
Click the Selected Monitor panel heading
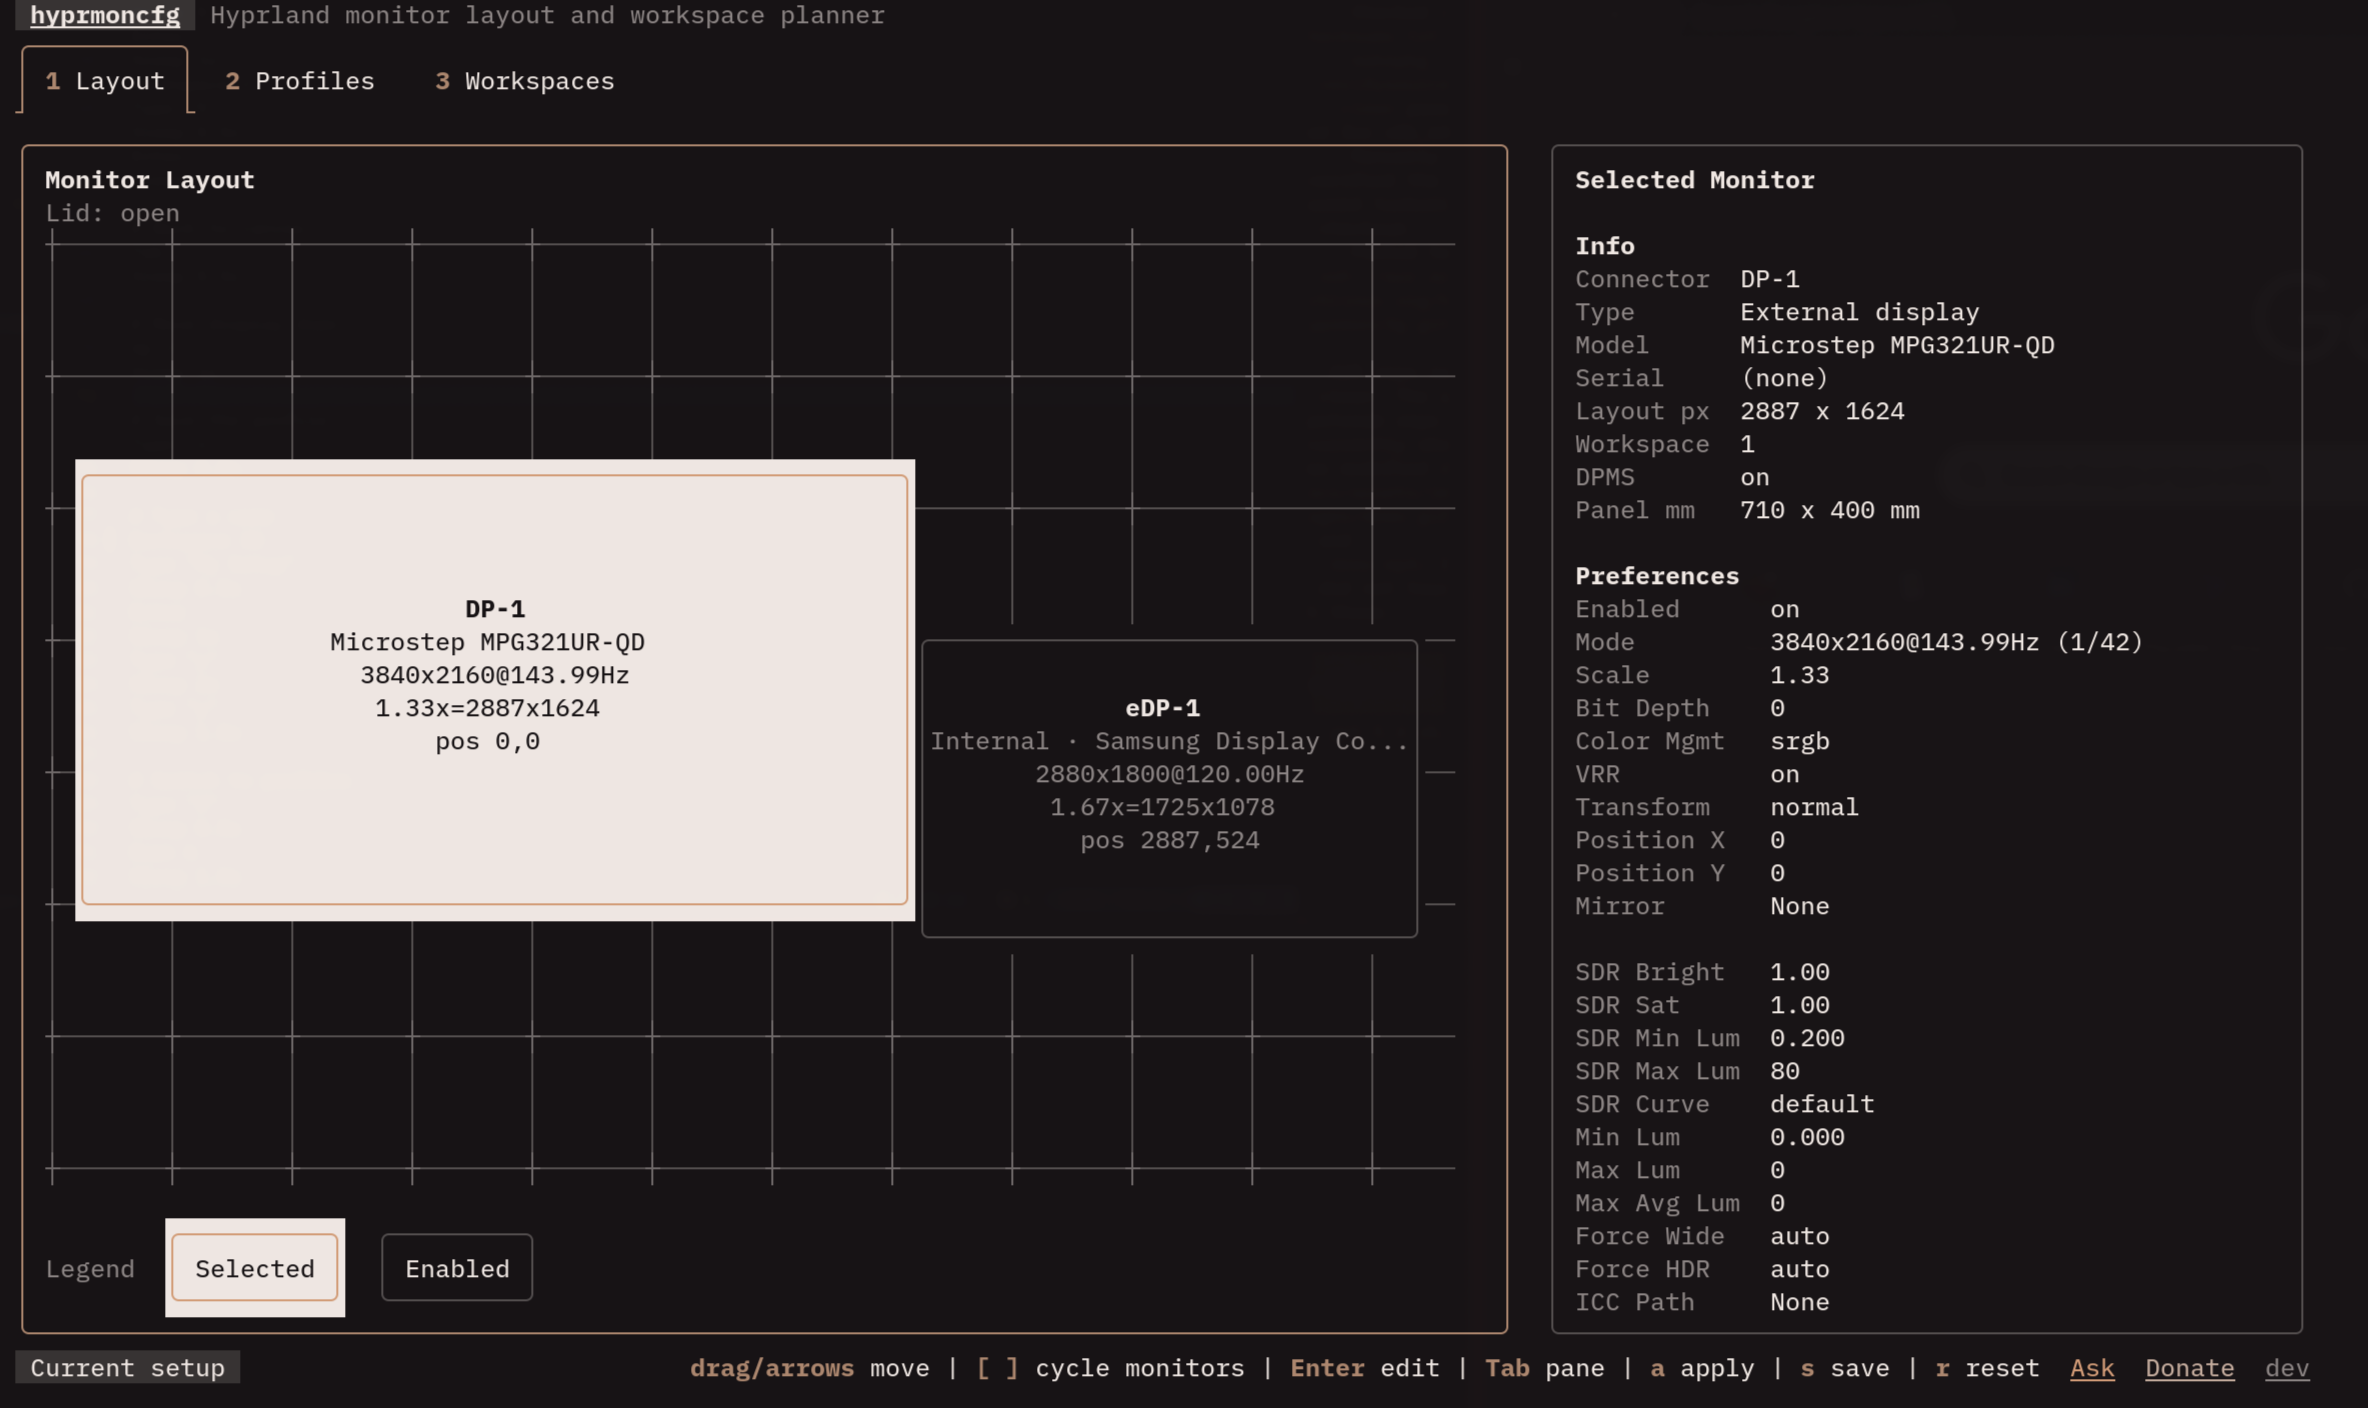point(1695,180)
